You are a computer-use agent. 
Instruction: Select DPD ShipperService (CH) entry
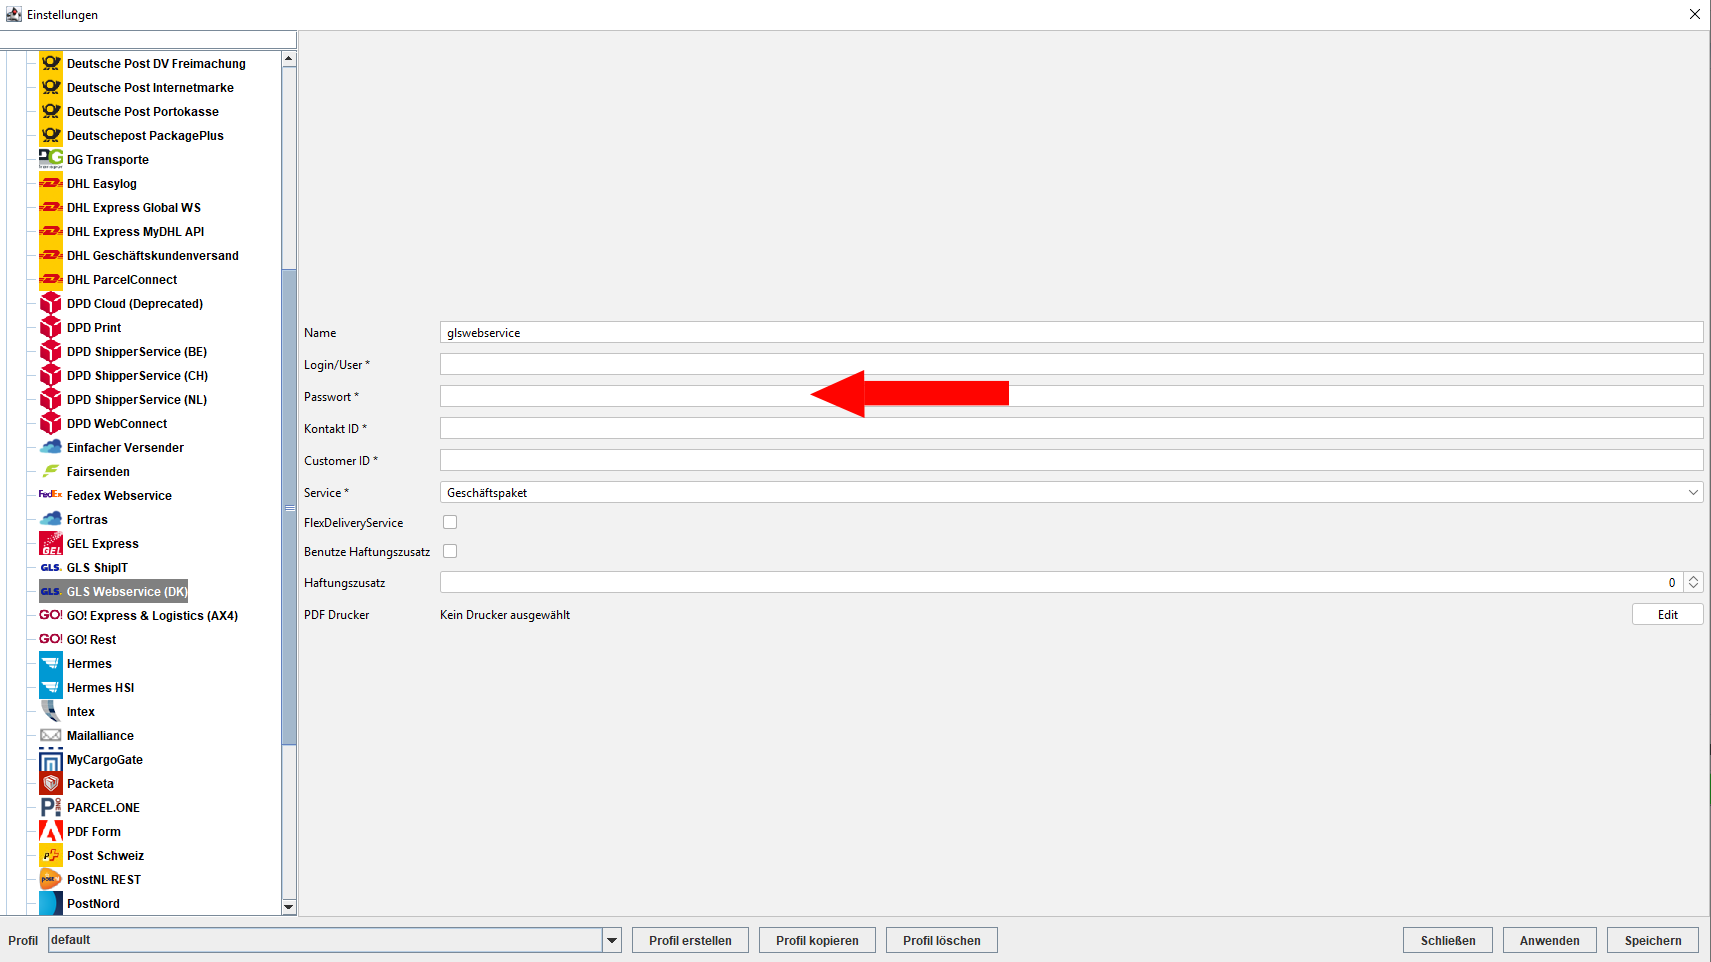(x=138, y=375)
